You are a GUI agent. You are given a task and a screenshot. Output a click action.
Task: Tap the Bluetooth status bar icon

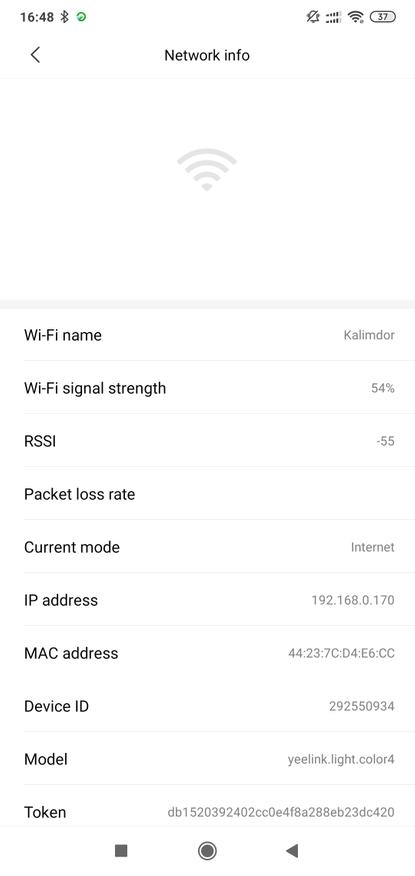[x=65, y=17]
